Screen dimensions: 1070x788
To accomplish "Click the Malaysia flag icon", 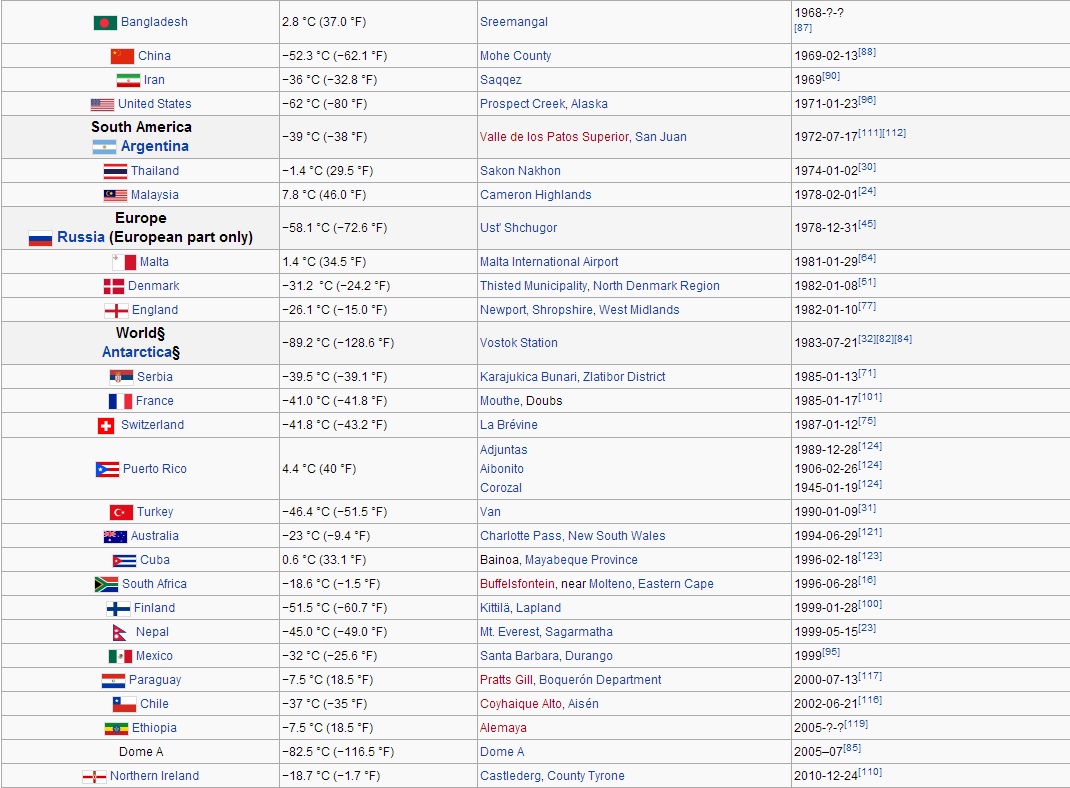I will point(115,195).
